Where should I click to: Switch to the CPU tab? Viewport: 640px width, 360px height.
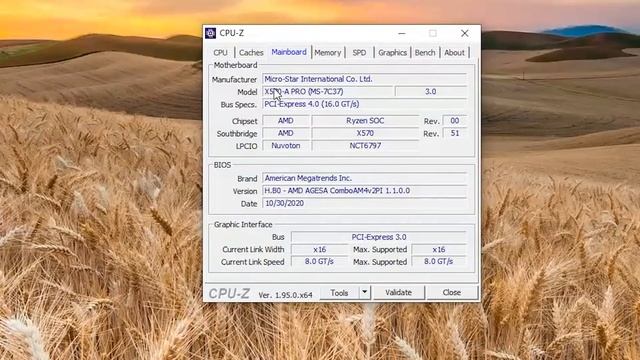220,53
